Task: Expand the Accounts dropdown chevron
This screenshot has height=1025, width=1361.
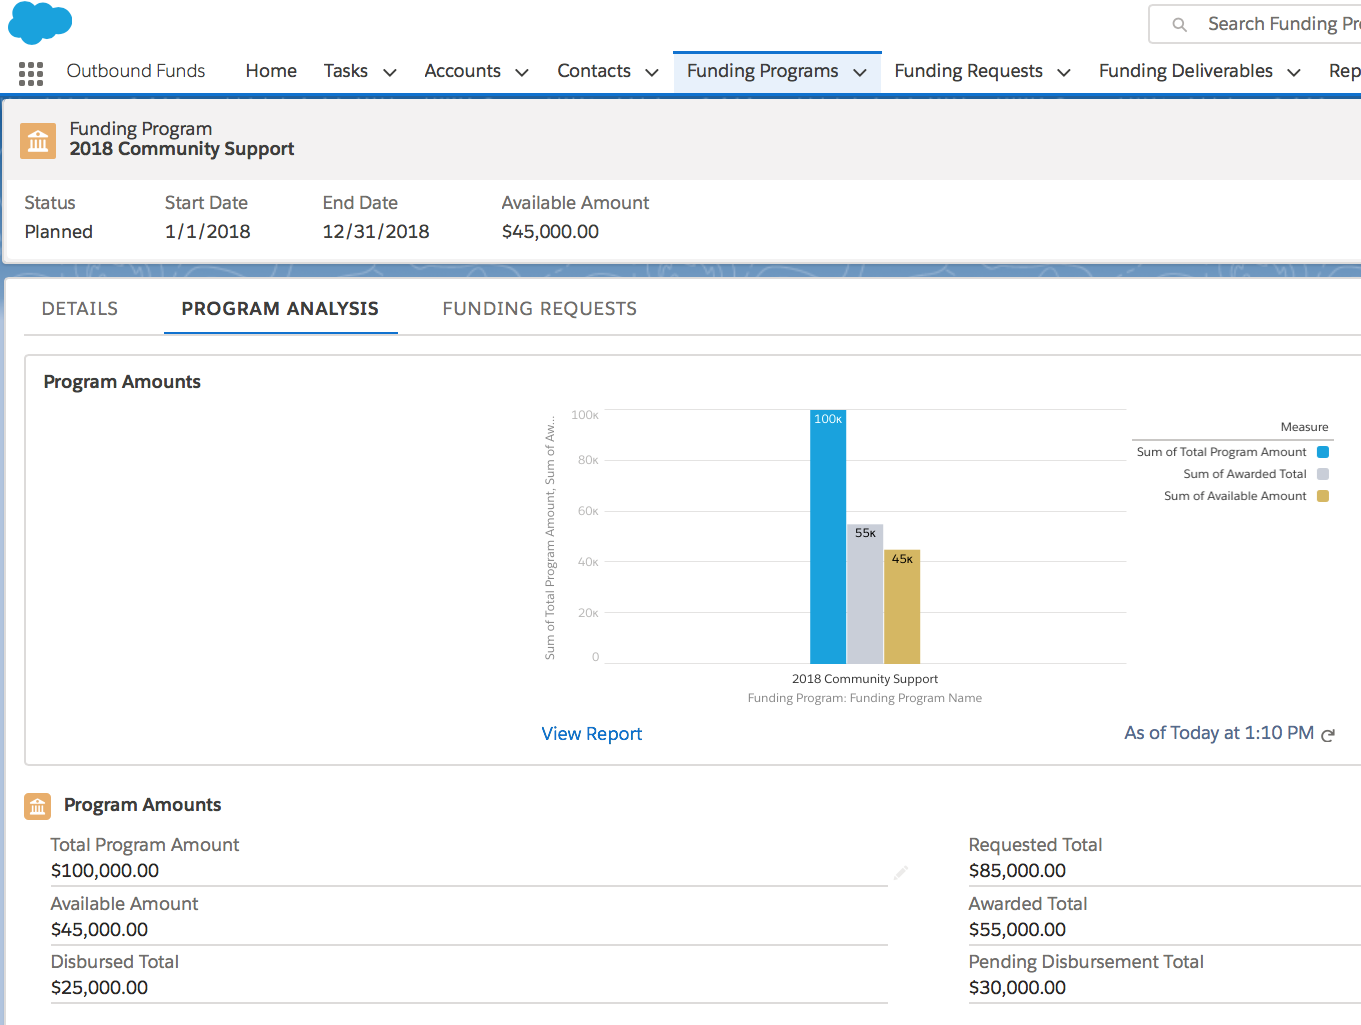Action: pos(522,72)
